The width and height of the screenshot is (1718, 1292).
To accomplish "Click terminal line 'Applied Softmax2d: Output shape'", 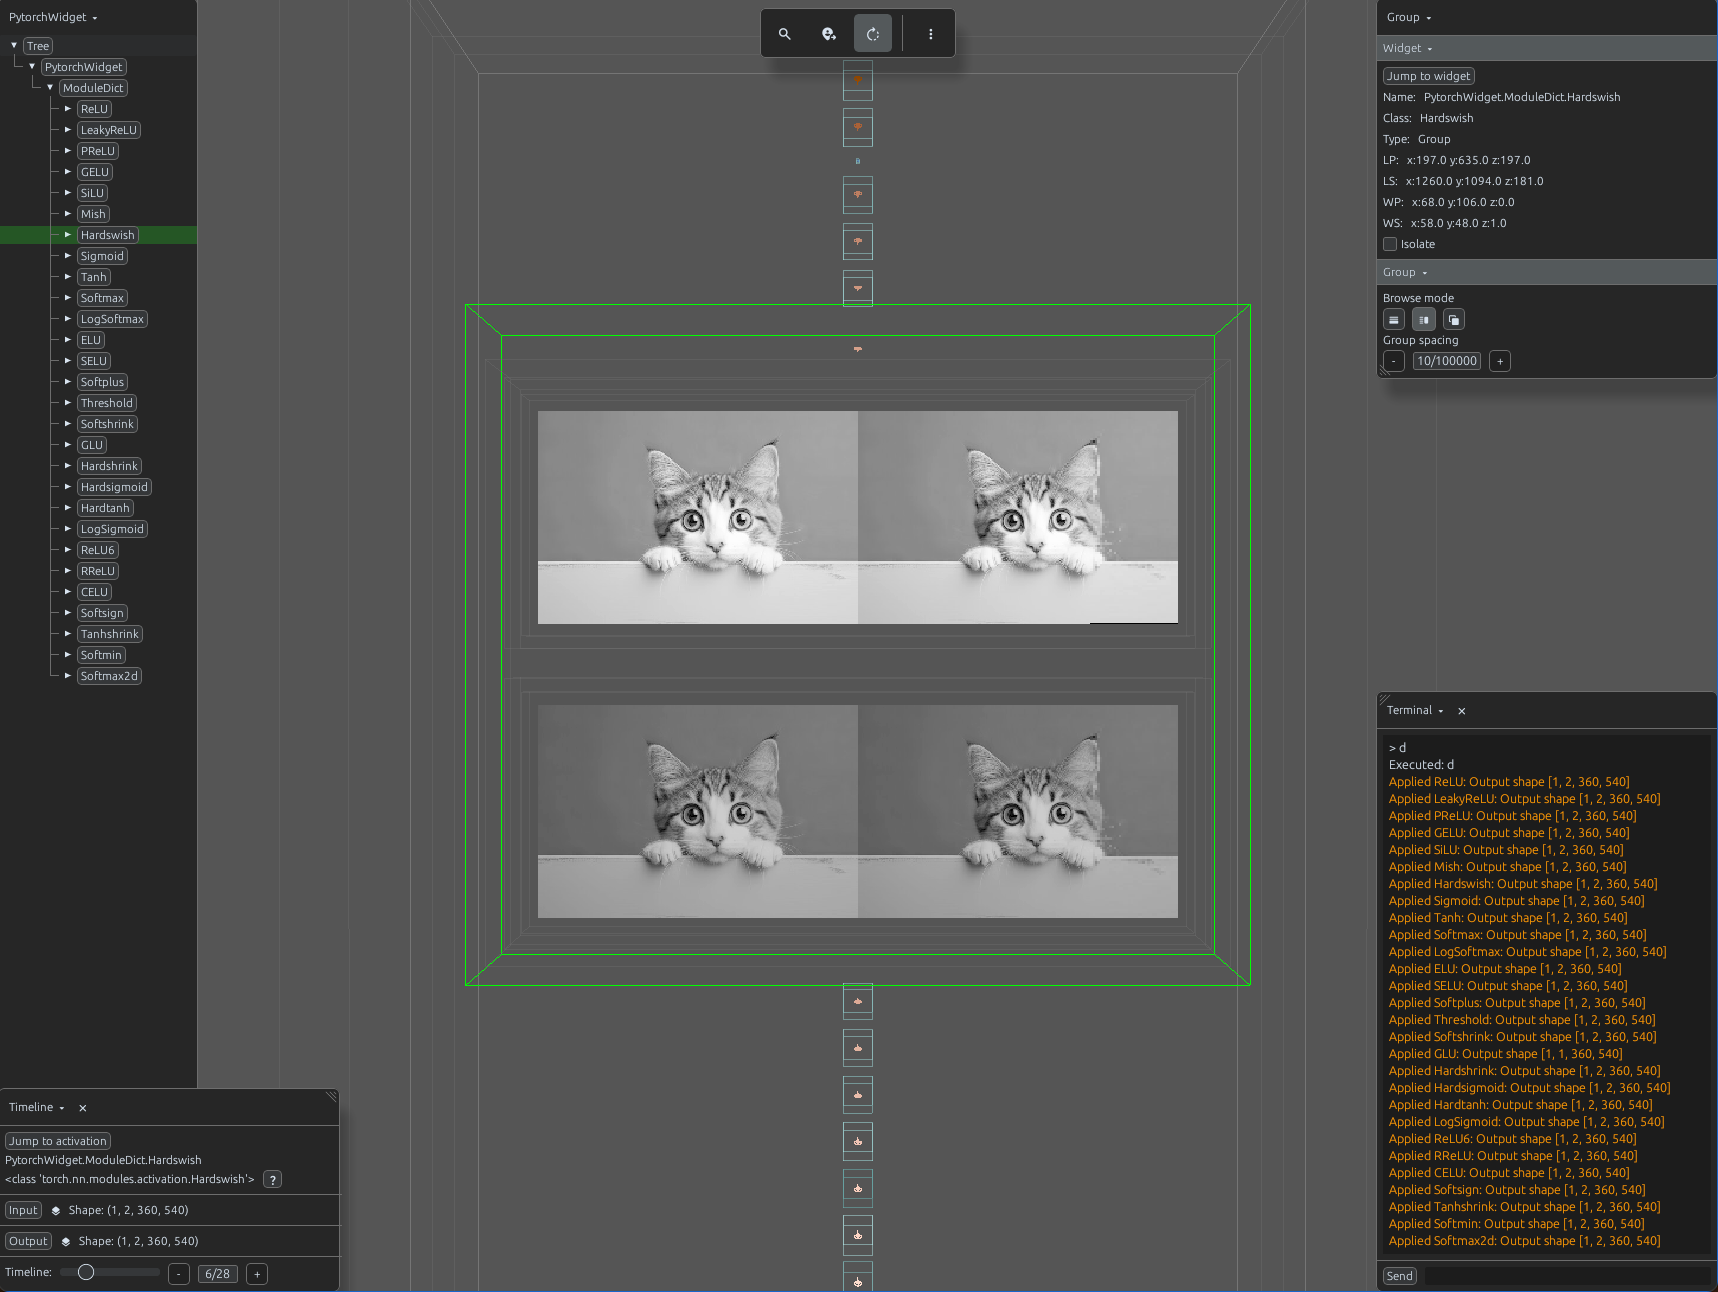I will (x=1525, y=1241).
